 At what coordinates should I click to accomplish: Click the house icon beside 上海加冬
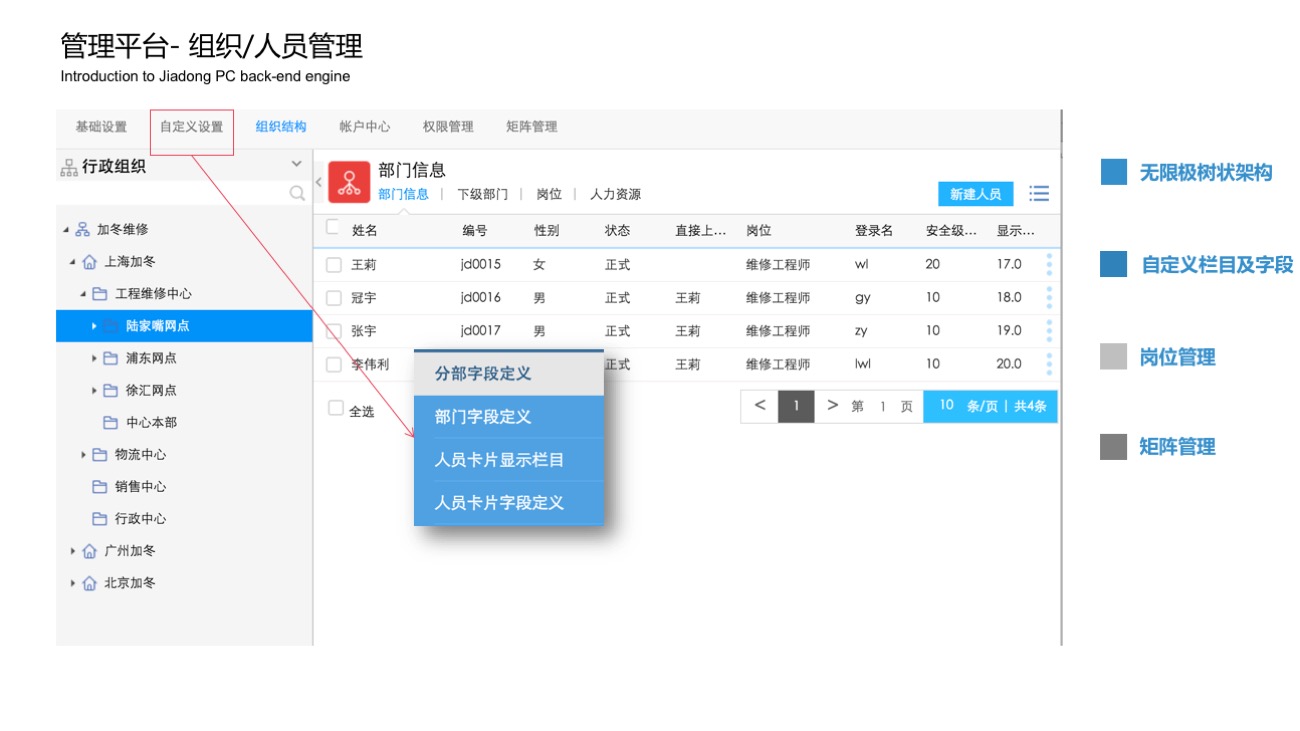click(x=89, y=262)
